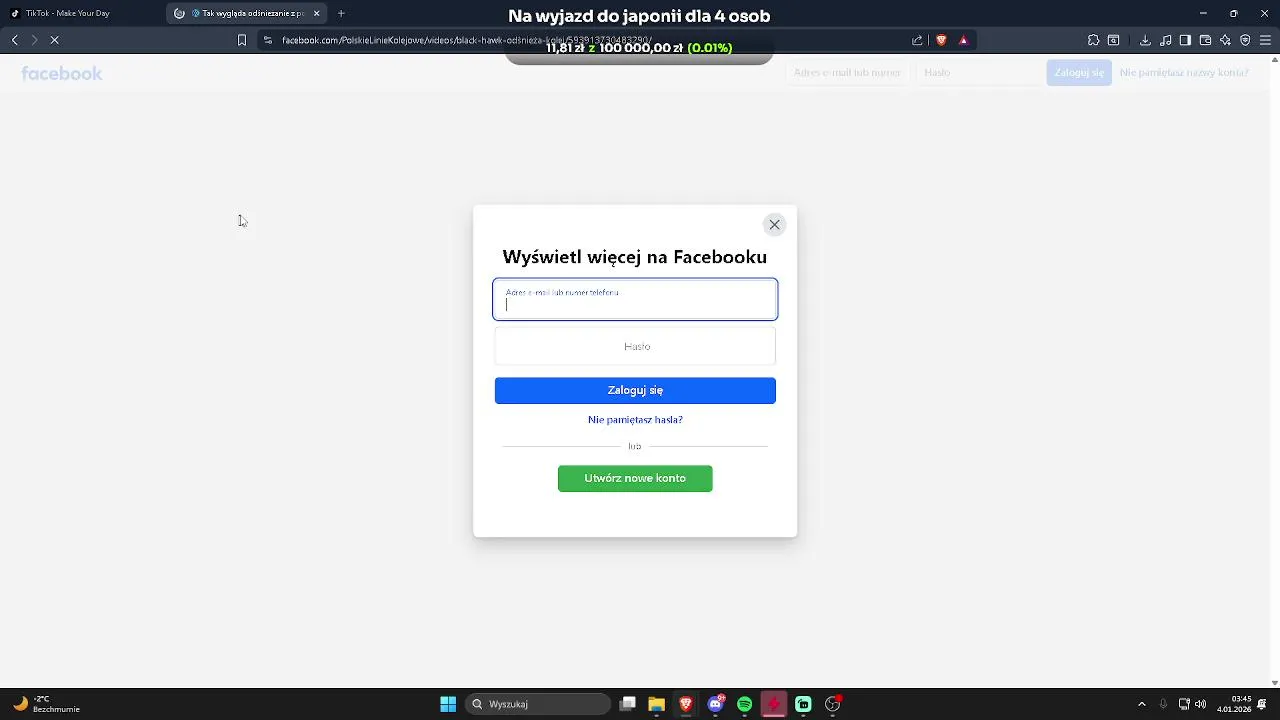Click the Facebook logo in header
1280x720 pixels.
[x=62, y=73]
